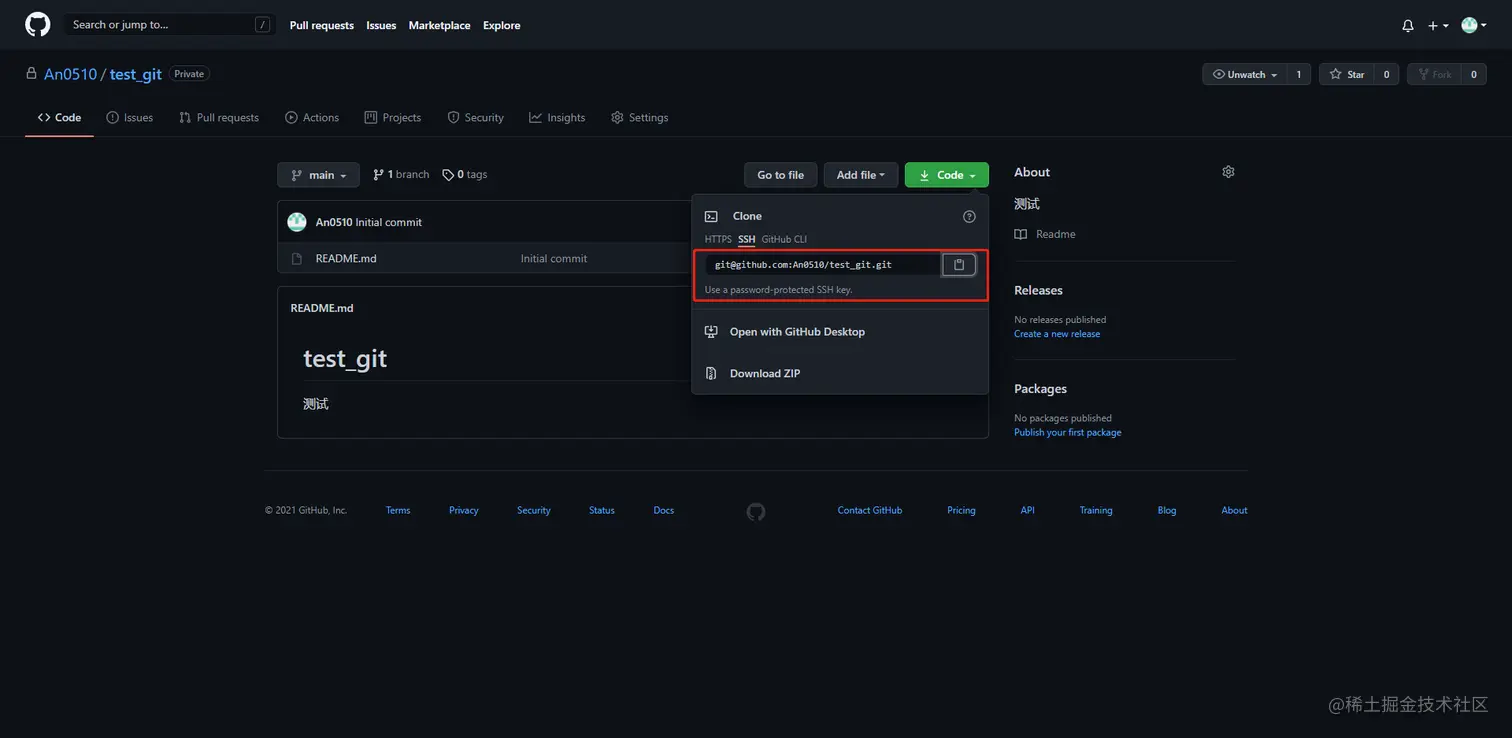Open footer About link
1512x738 pixels.
[x=1234, y=510]
